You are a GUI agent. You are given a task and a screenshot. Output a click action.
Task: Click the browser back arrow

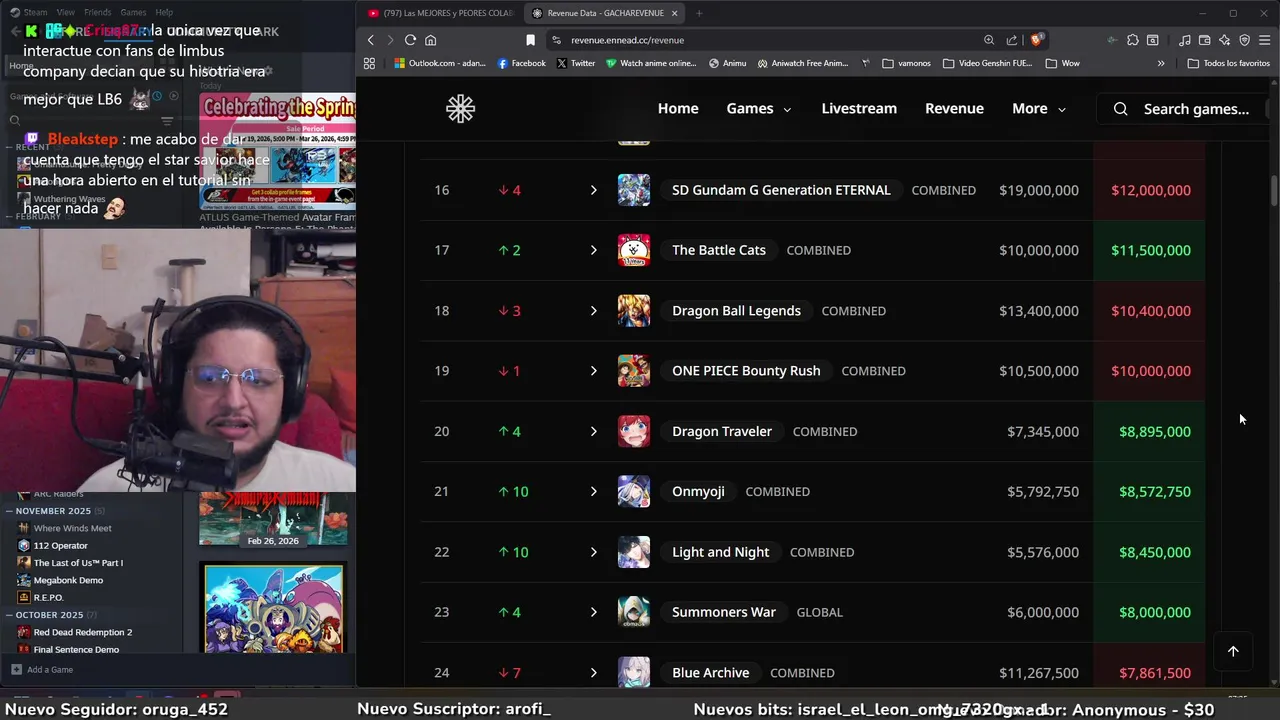point(370,40)
